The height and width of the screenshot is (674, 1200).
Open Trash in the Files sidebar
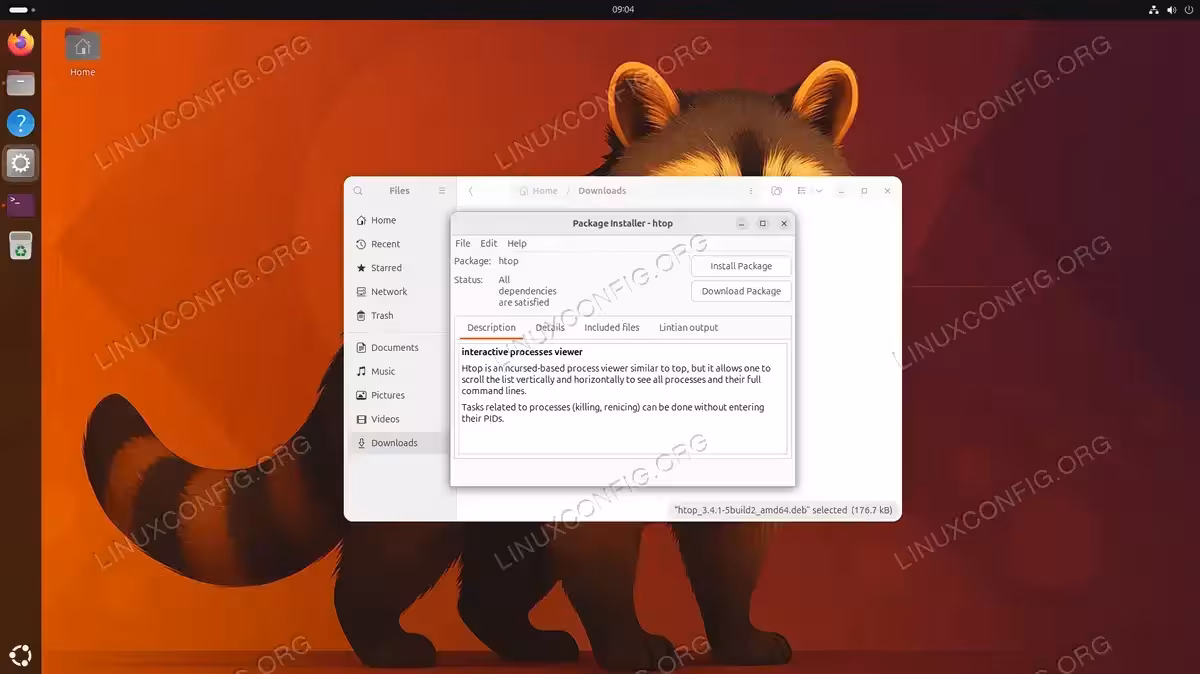(x=400, y=316)
